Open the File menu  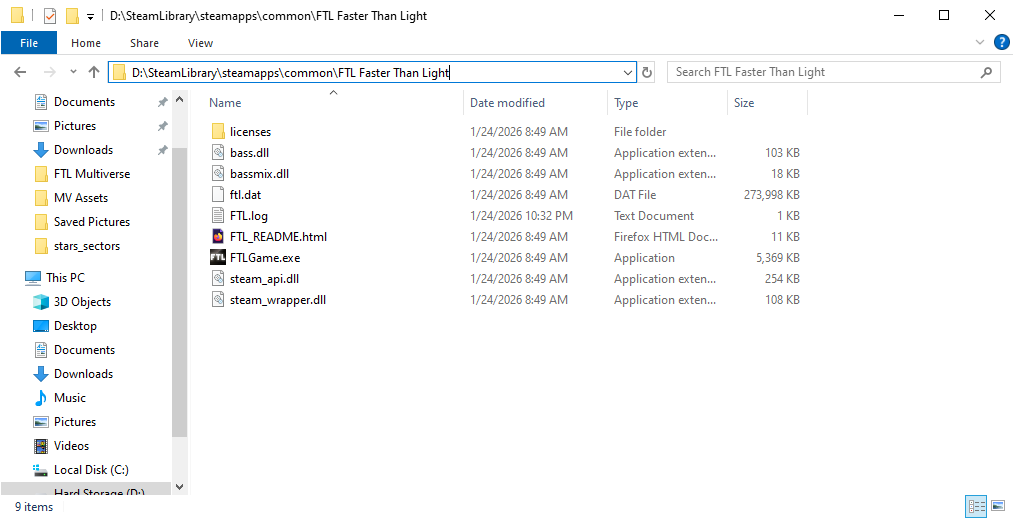[x=29, y=43]
